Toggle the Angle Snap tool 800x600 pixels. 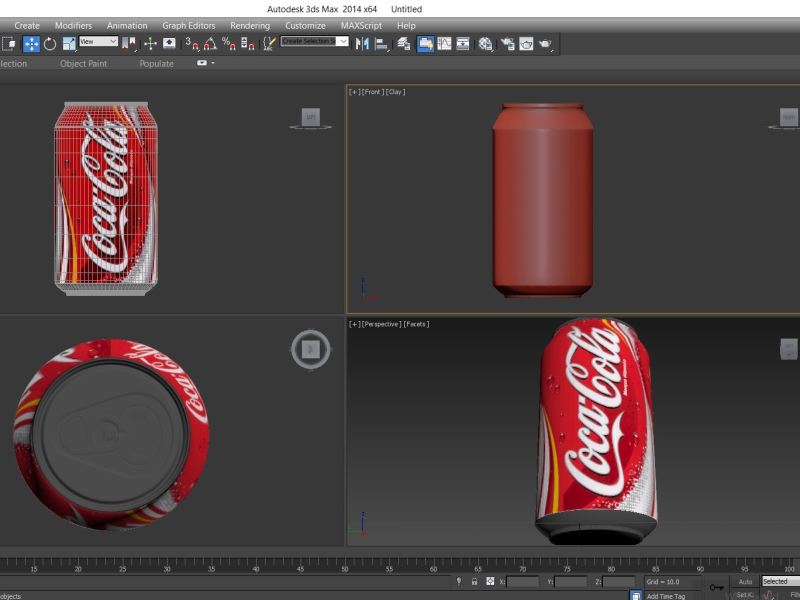point(211,43)
